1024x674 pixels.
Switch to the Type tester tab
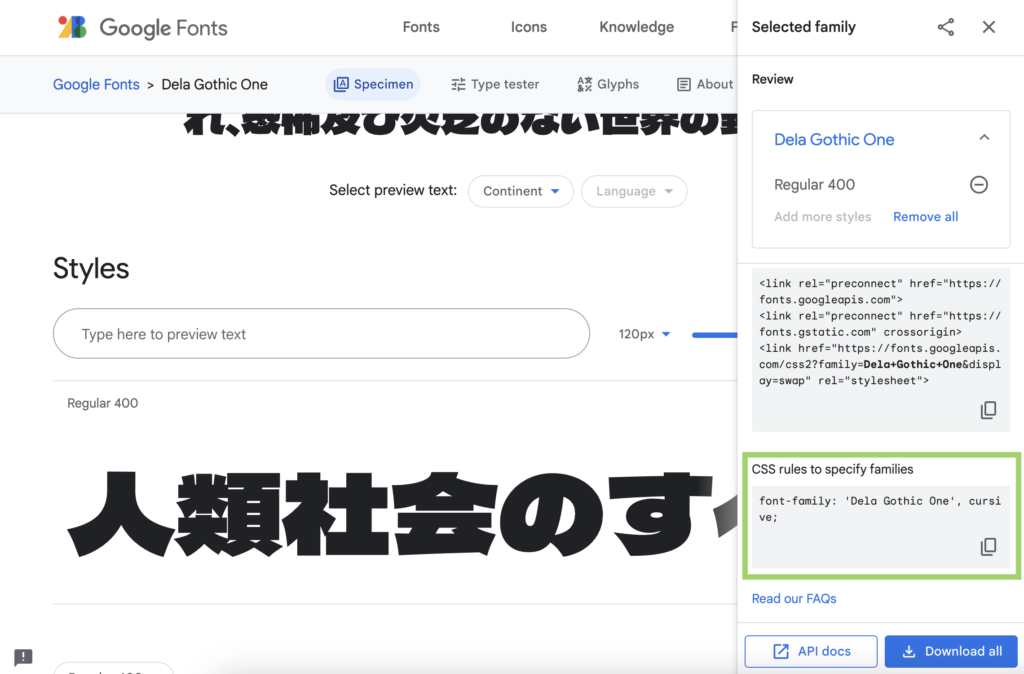(x=495, y=84)
